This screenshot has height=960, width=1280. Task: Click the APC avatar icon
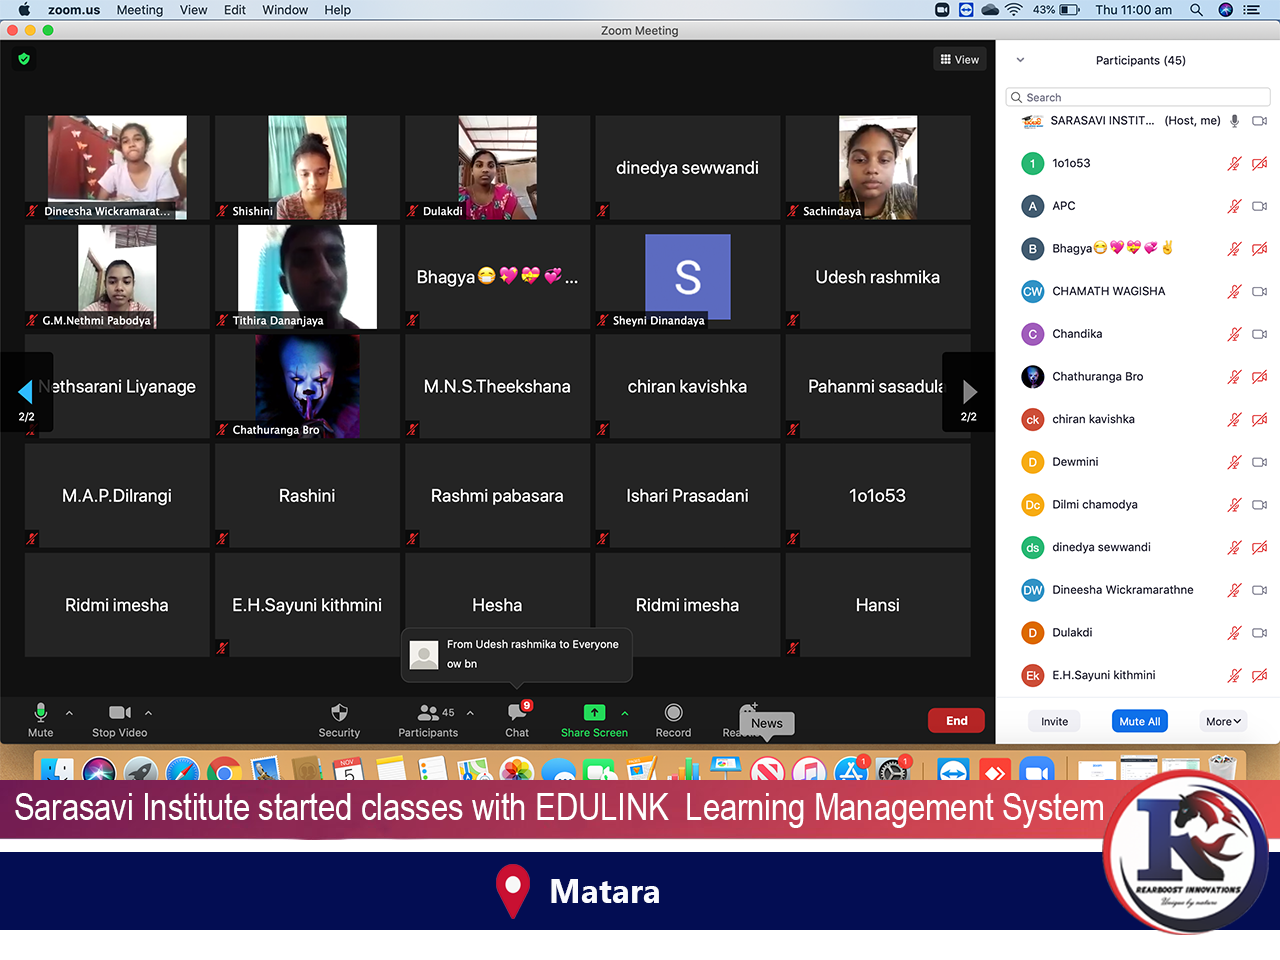[x=1033, y=206]
